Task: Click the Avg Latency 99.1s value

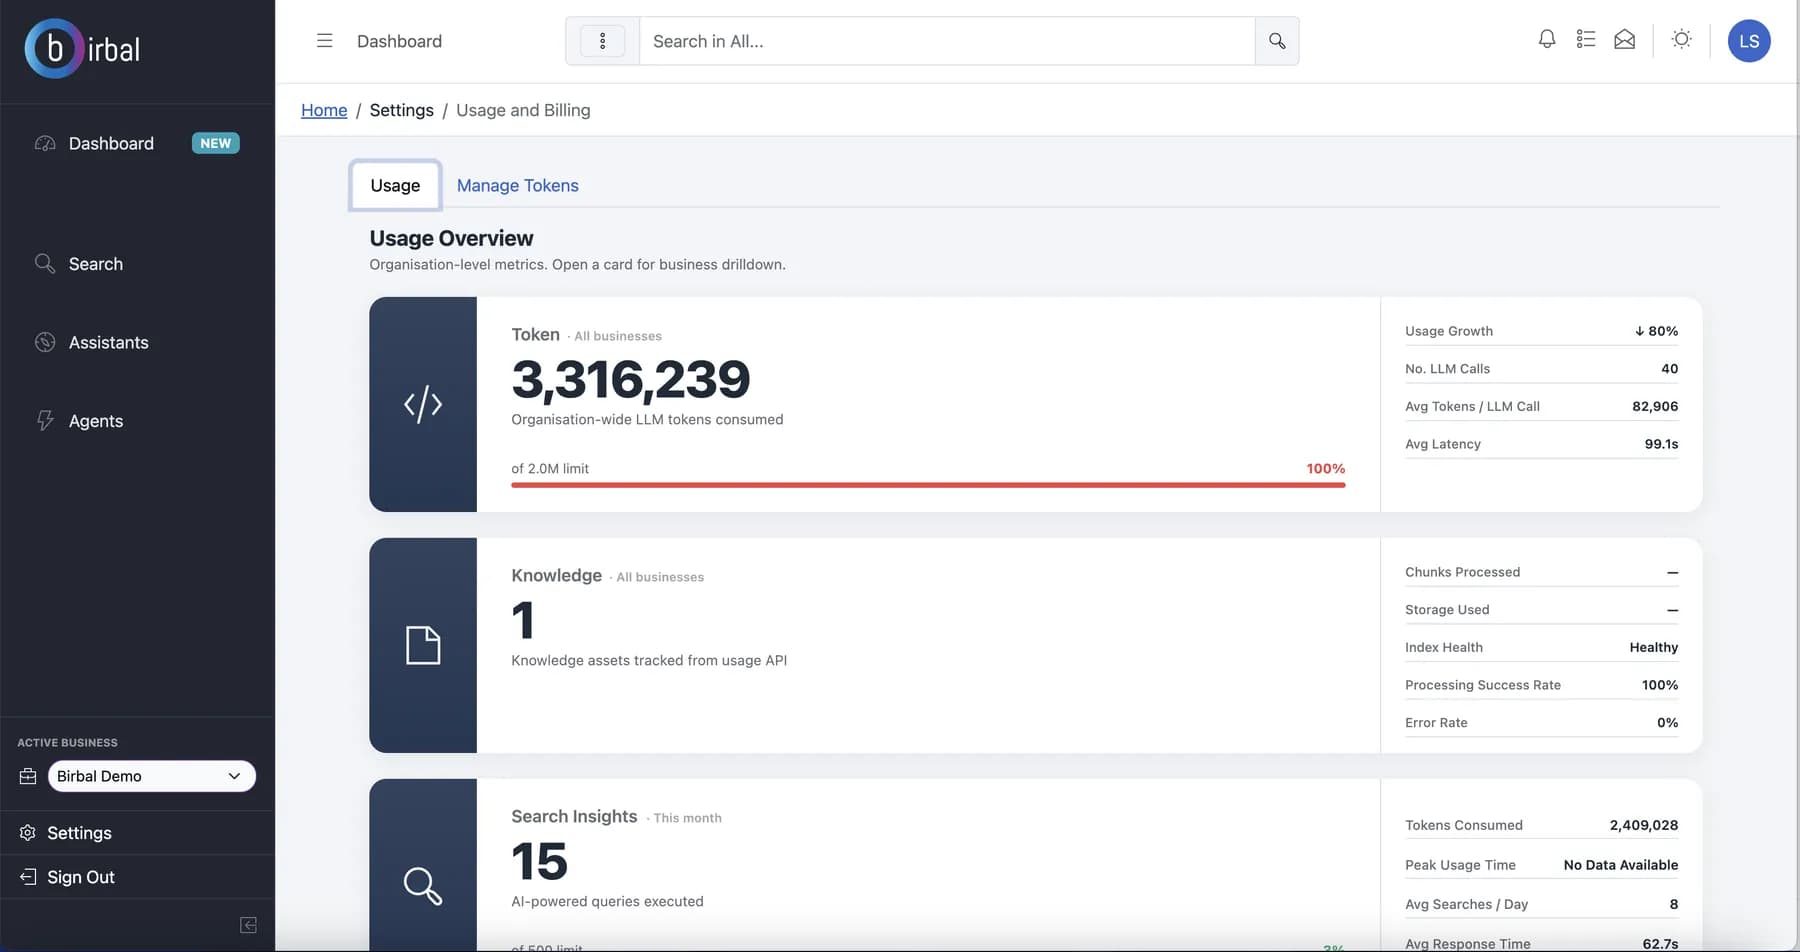Action: [1661, 444]
